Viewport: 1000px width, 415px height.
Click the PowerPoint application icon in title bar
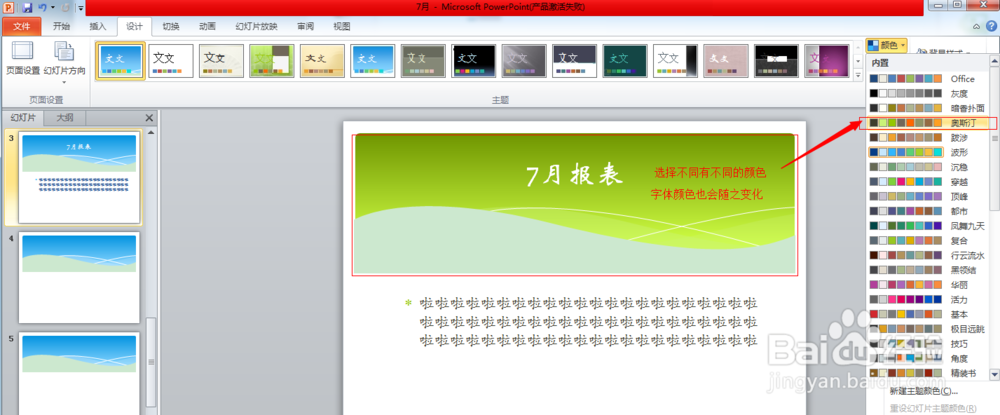pos(9,8)
